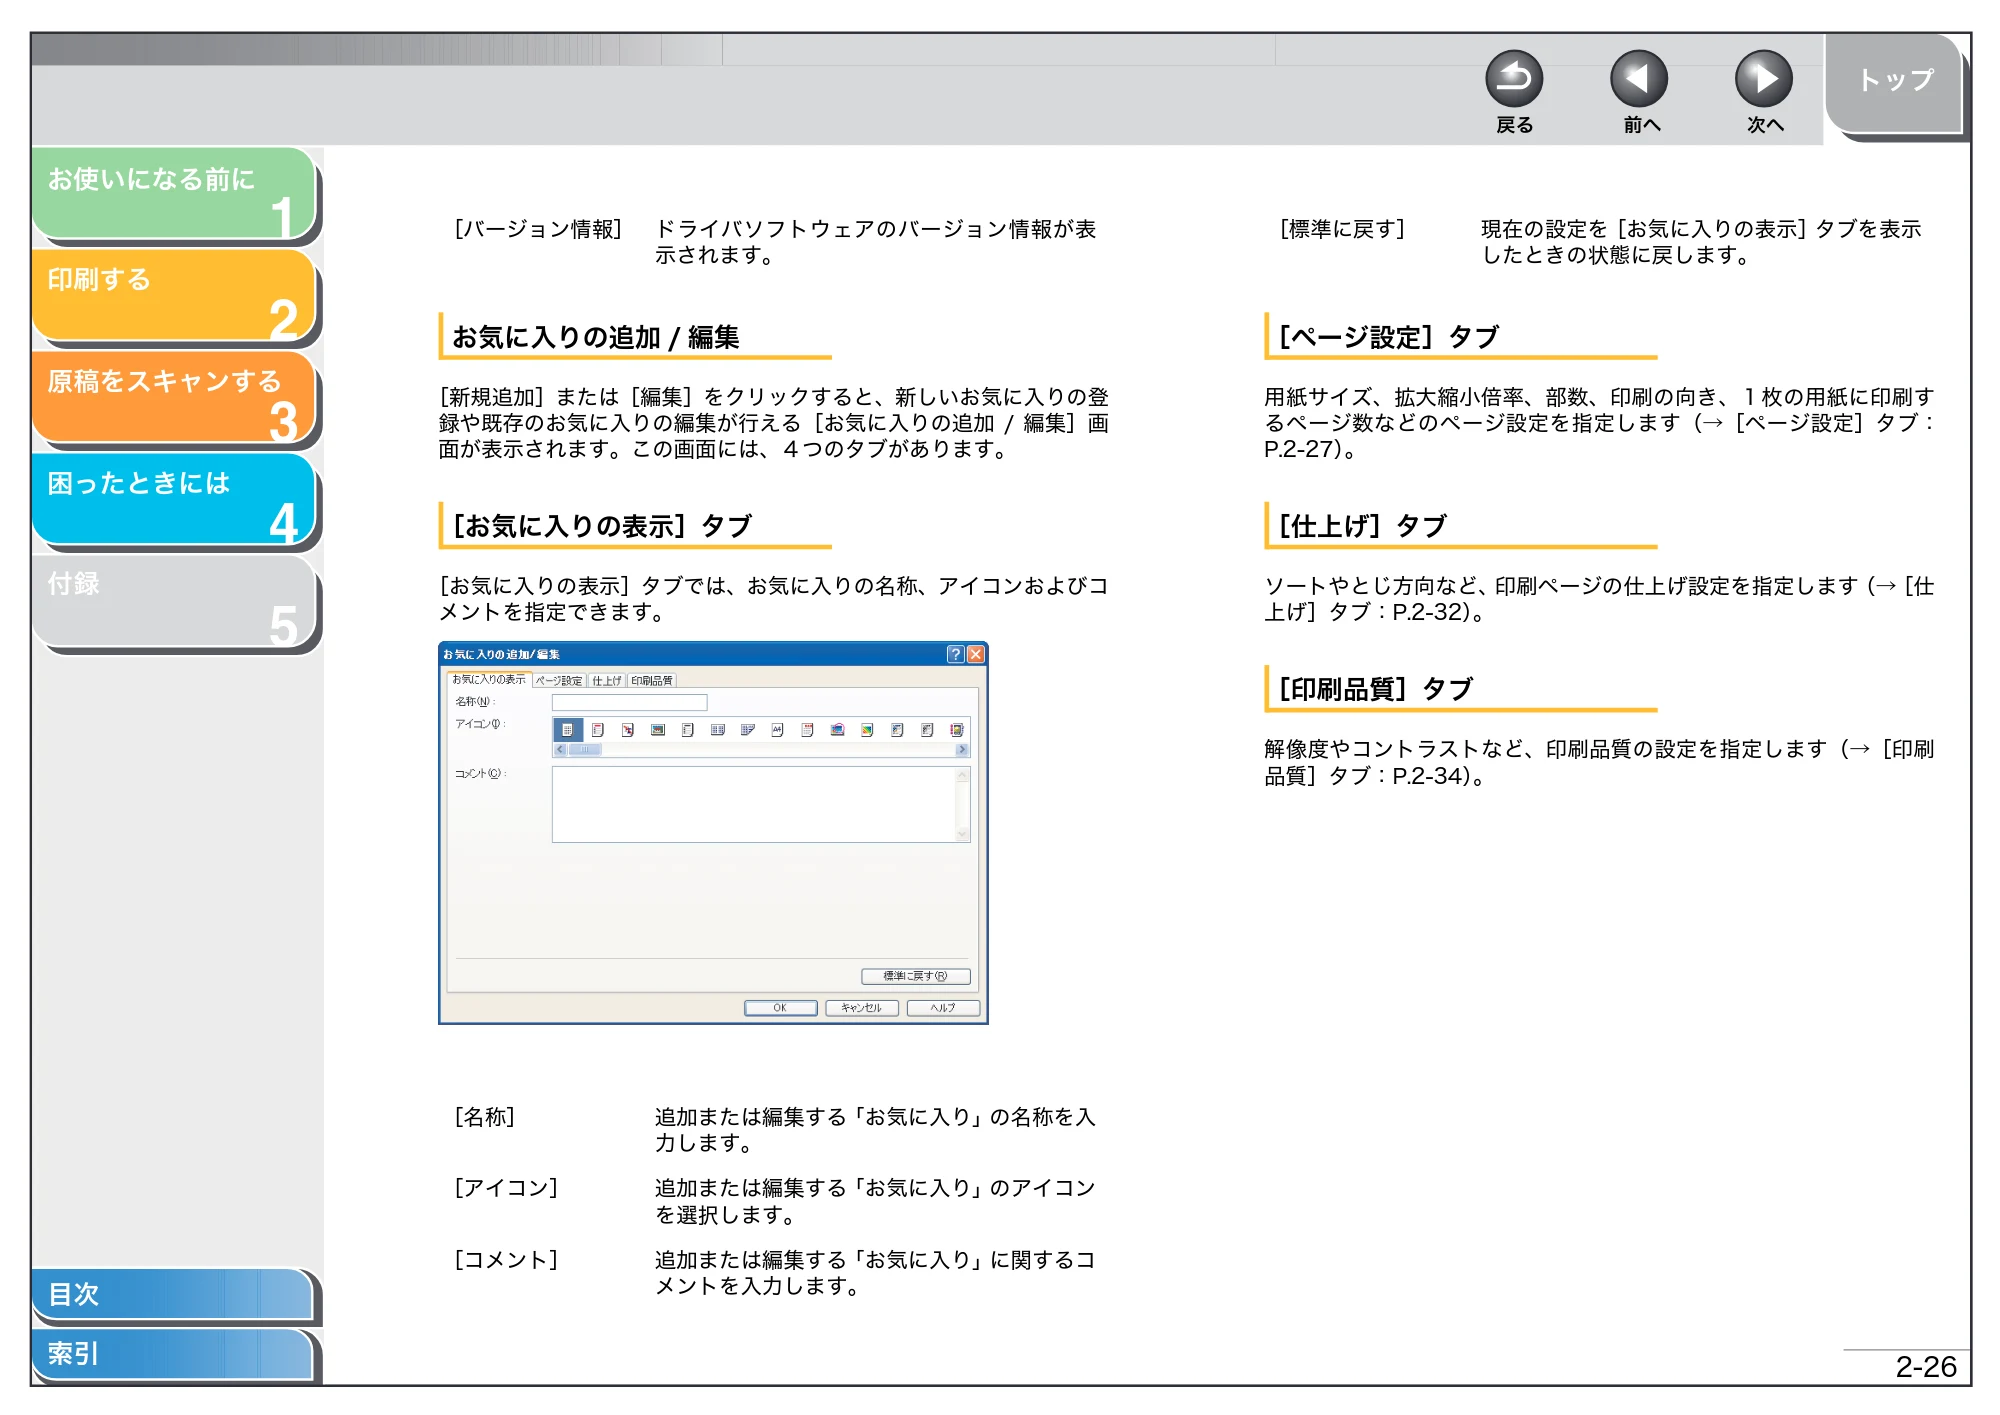Screen dimensions: 2000x1415
Task: Click the タブ : P.2-34) reference text
Action: (1408, 775)
